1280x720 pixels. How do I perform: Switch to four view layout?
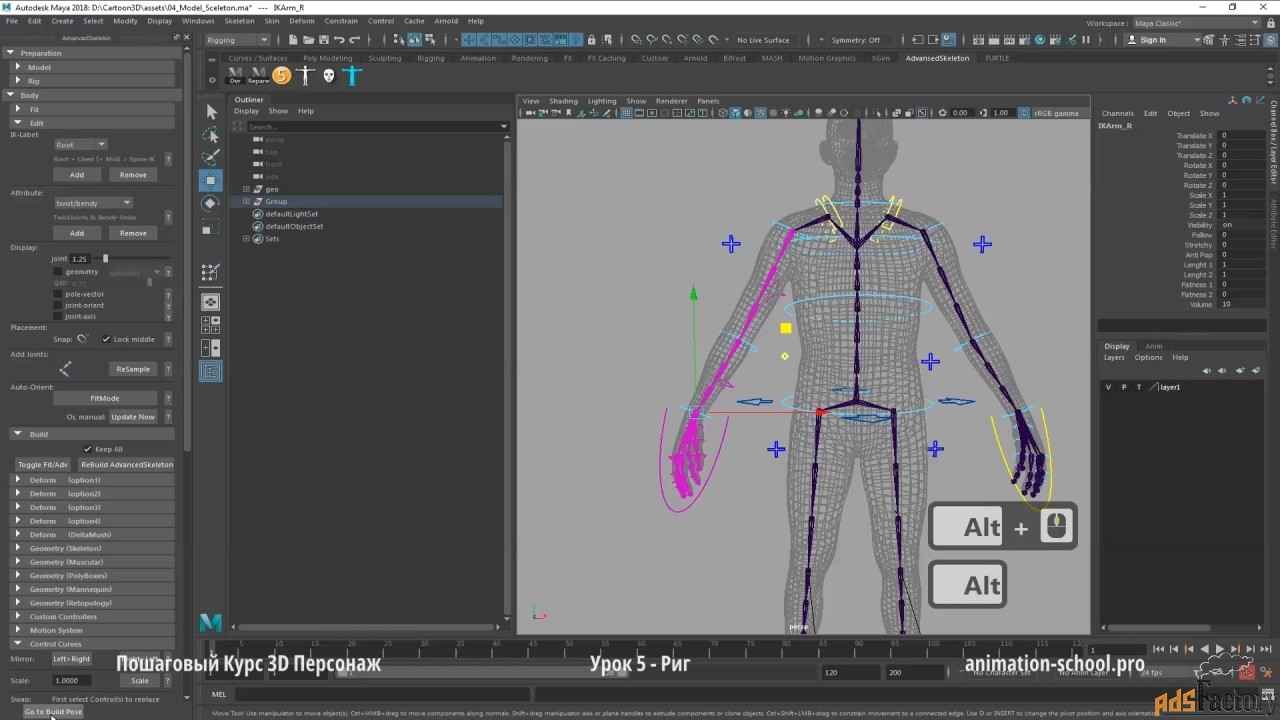click(x=211, y=325)
